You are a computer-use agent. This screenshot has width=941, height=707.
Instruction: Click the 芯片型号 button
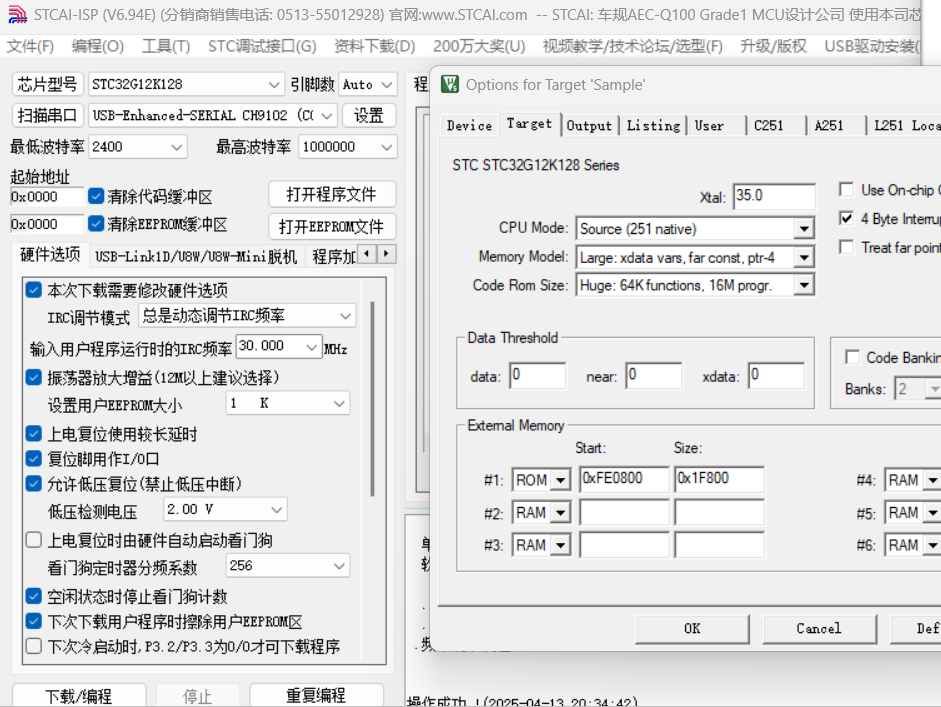tap(47, 85)
